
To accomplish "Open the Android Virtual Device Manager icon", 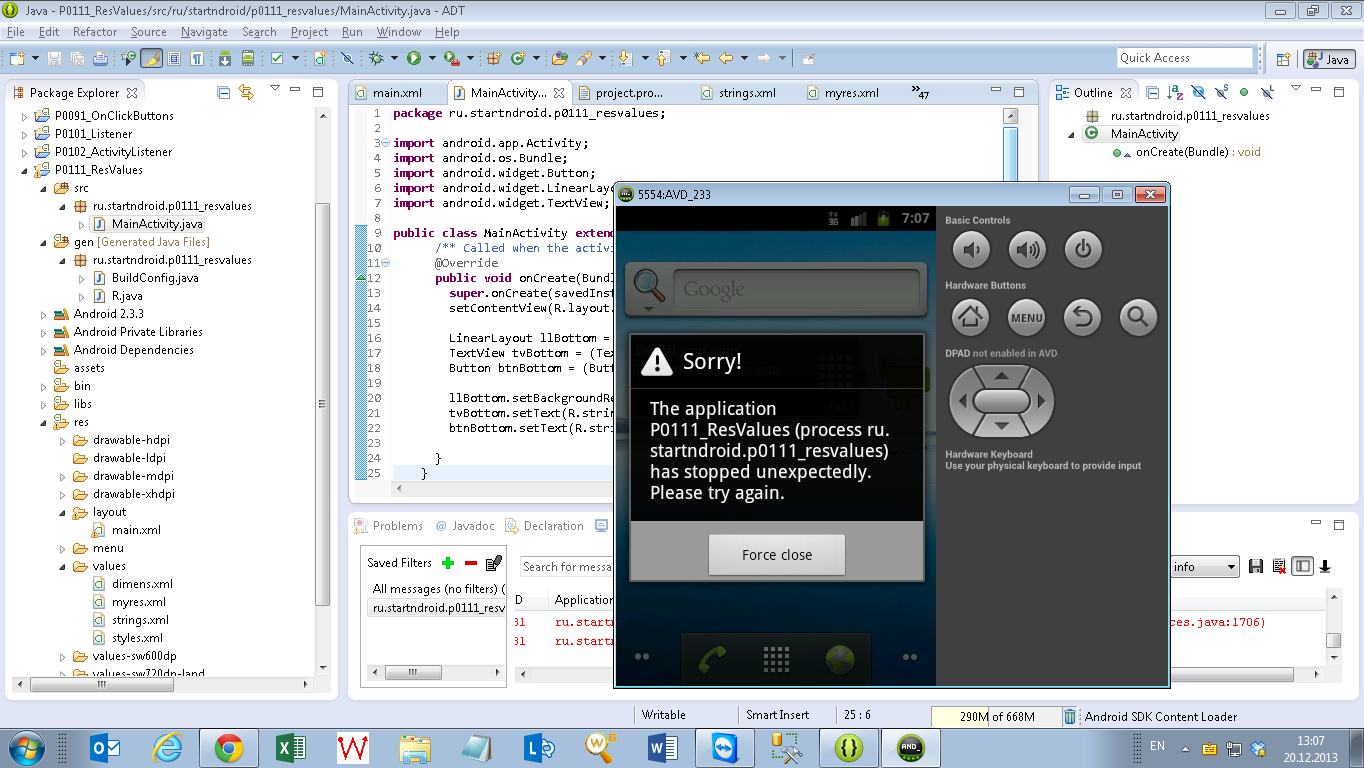I will (x=248, y=58).
